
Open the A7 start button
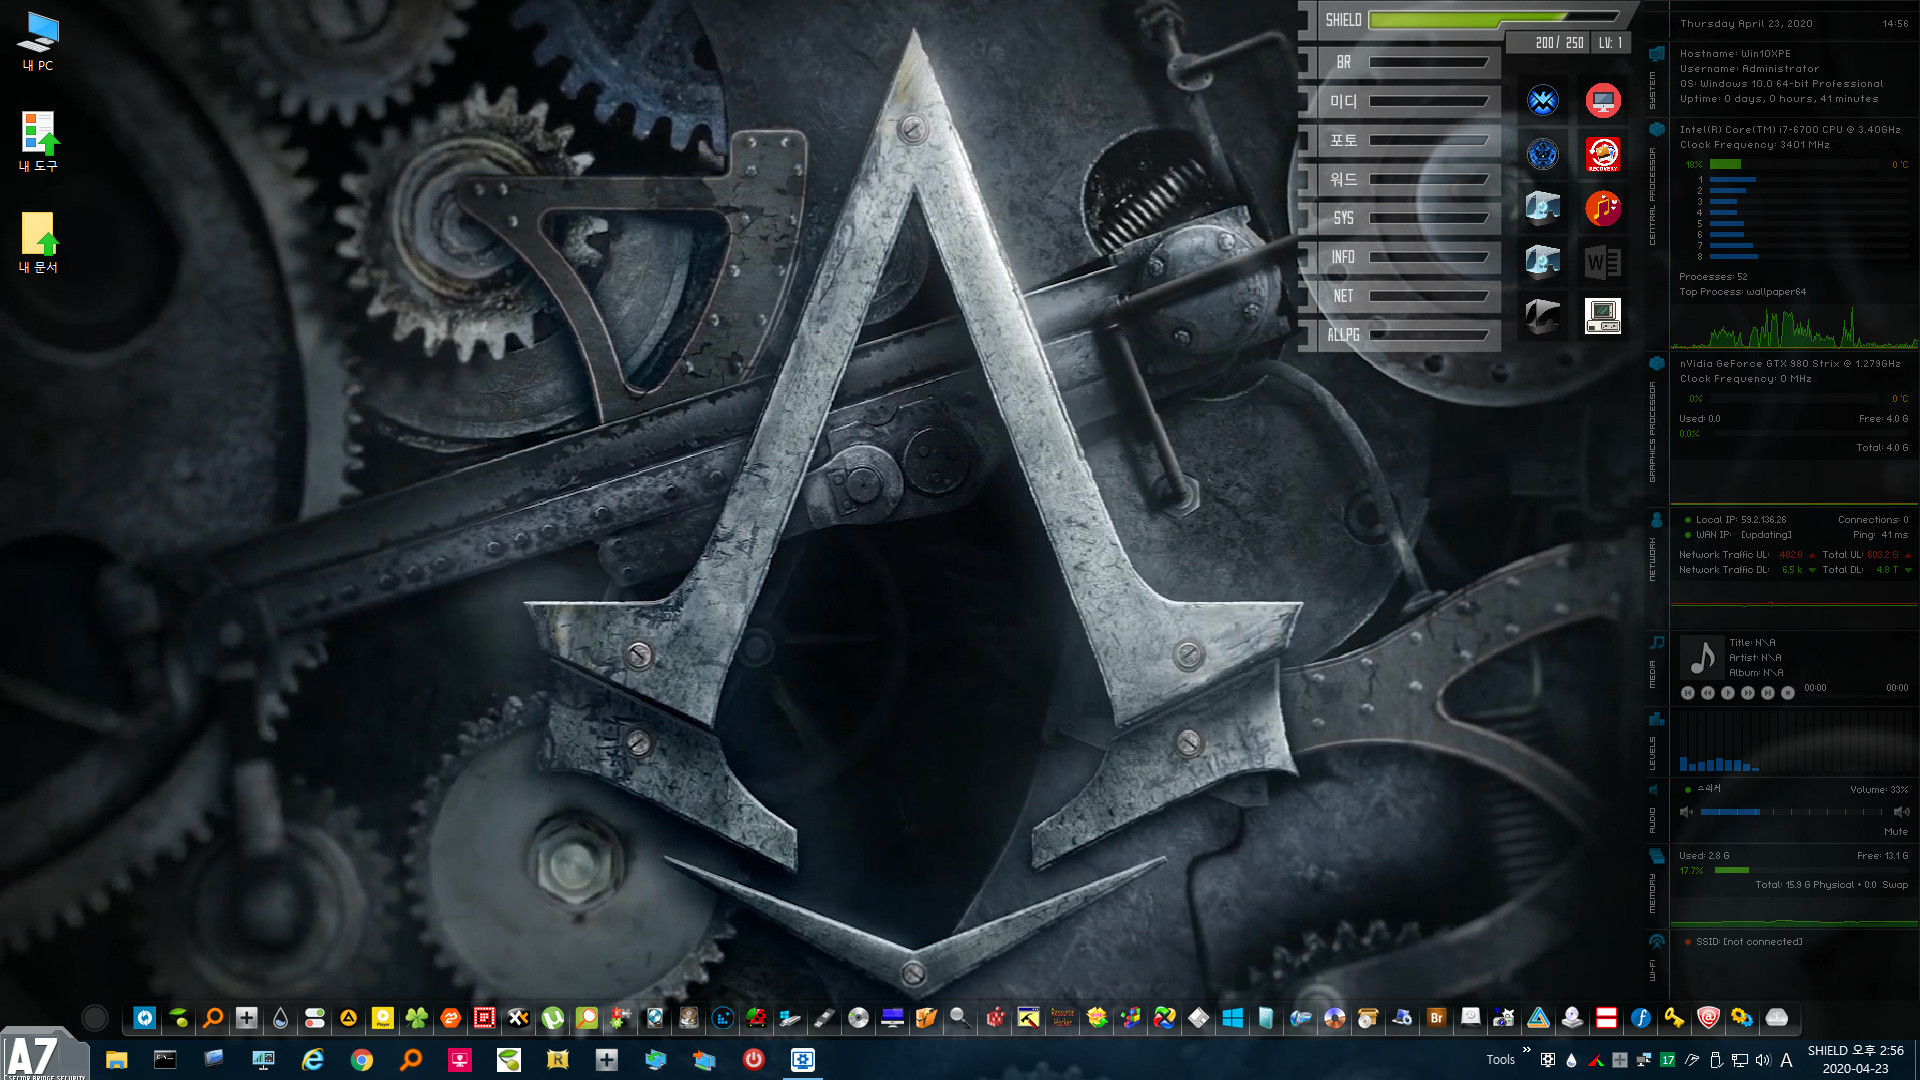coord(44,1056)
